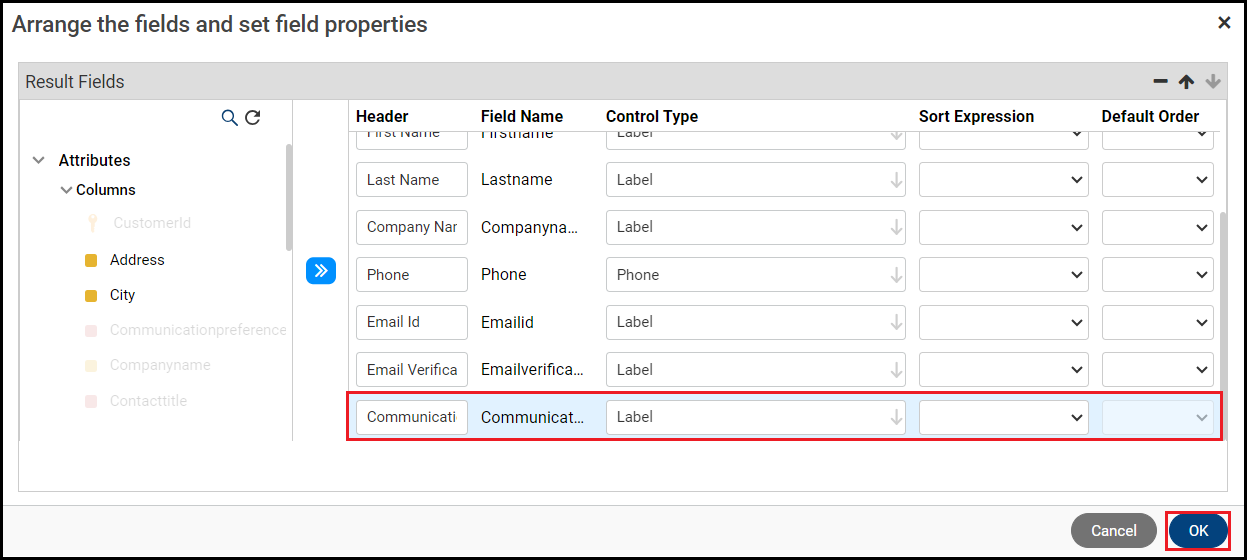Click the Last Name header input field

tap(411, 180)
